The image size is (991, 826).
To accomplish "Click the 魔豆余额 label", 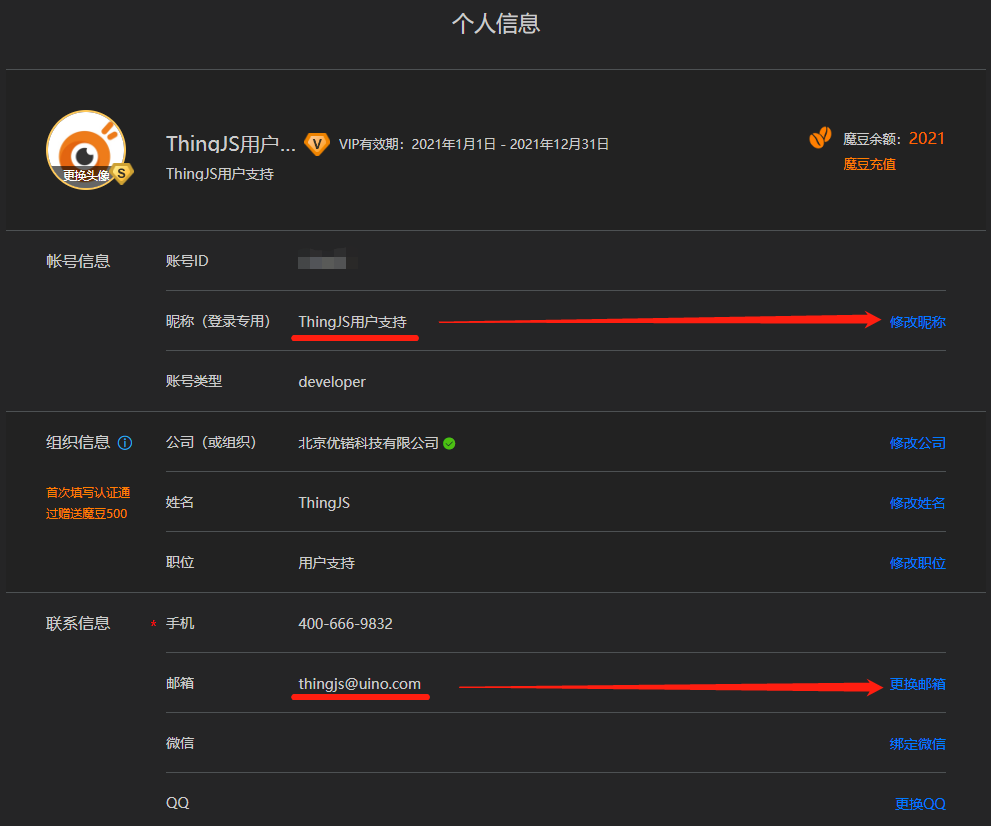I will click(x=872, y=139).
